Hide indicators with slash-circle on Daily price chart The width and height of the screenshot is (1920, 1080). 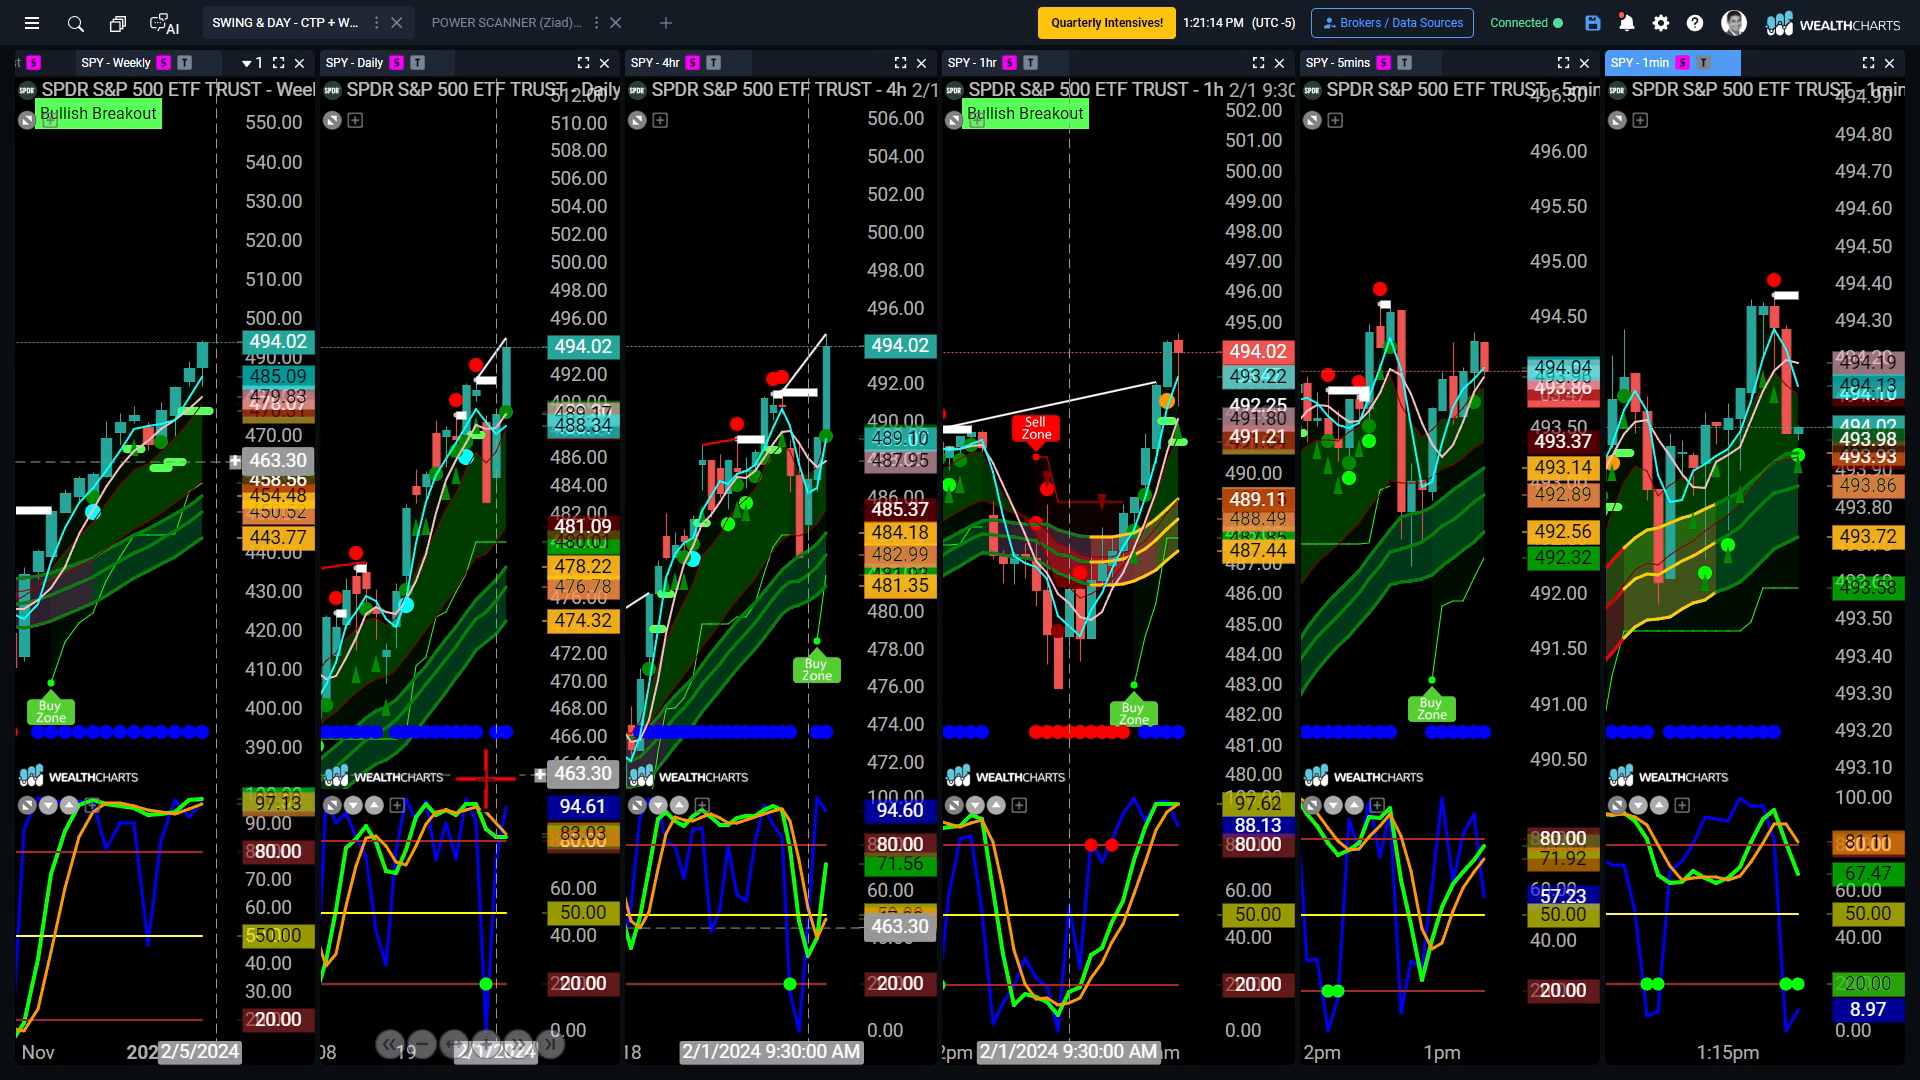[x=332, y=121]
